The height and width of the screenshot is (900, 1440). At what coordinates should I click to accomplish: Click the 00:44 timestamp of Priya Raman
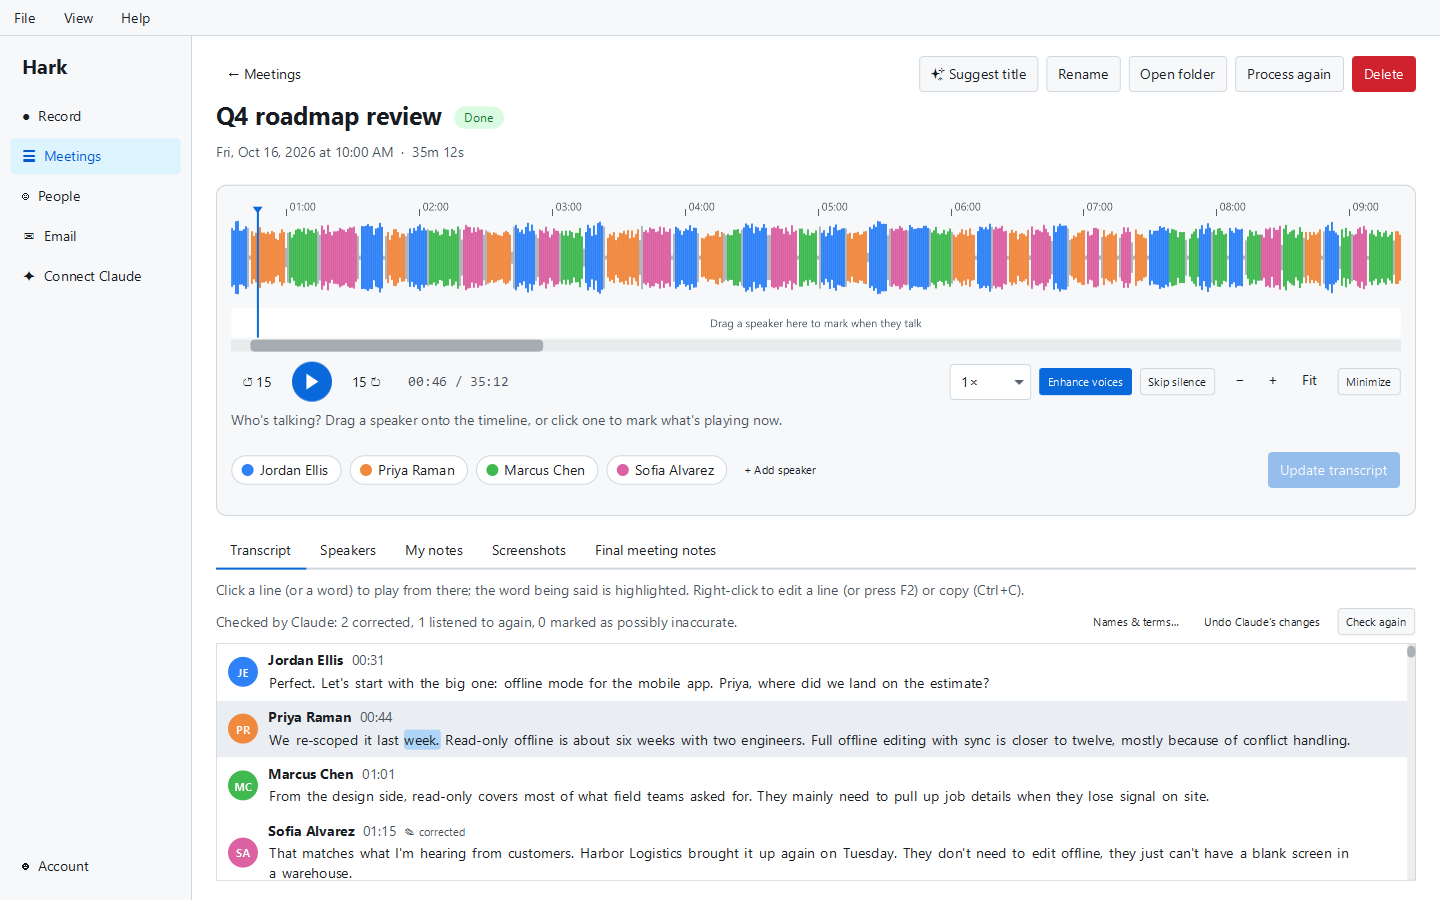[376, 717]
